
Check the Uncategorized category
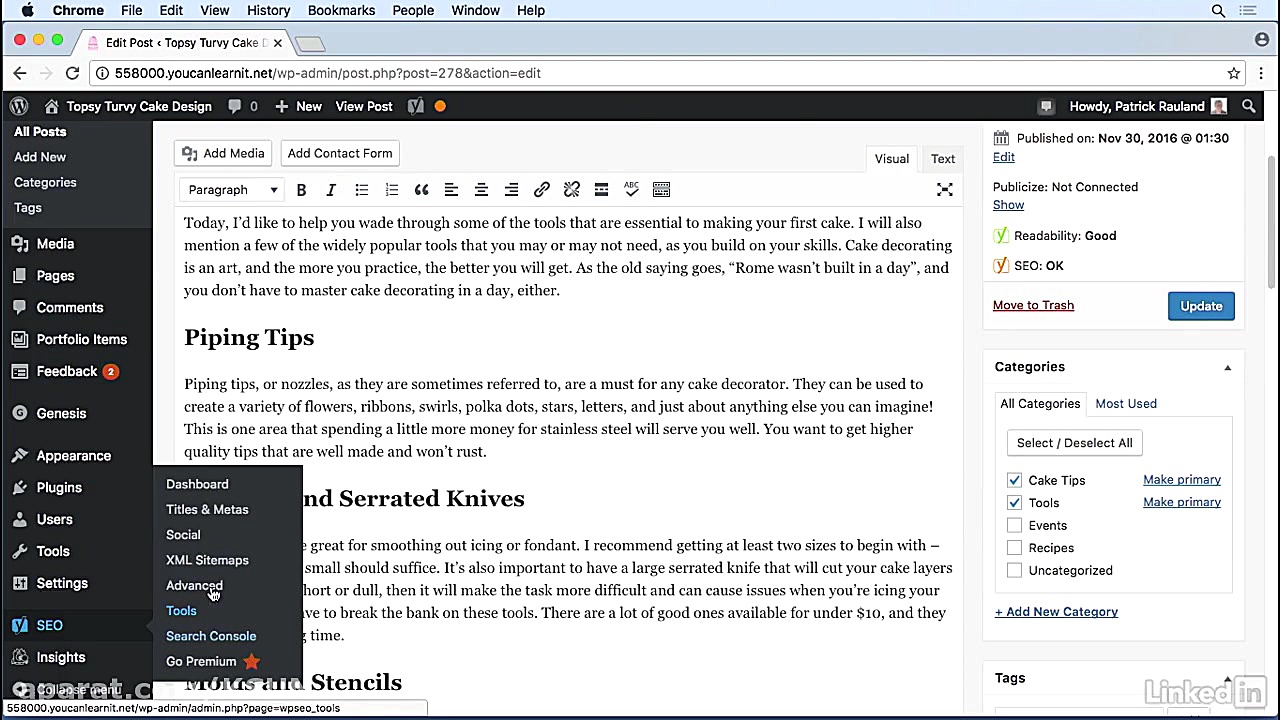coord(1014,570)
